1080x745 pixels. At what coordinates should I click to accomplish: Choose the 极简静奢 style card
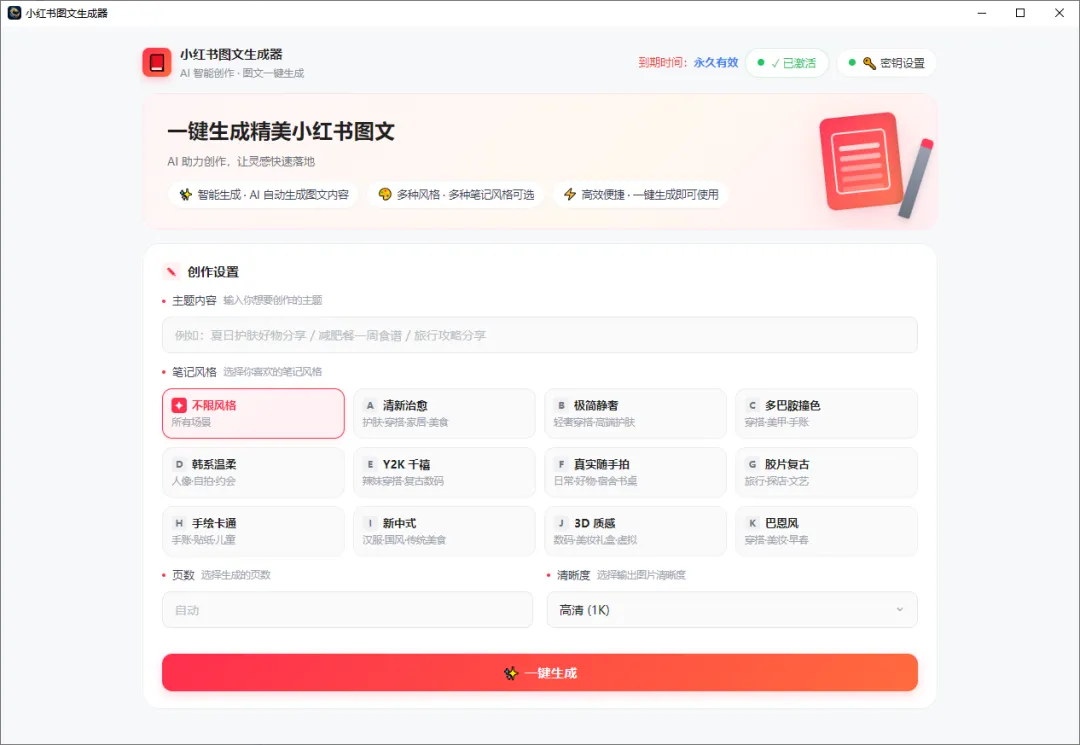(635, 413)
